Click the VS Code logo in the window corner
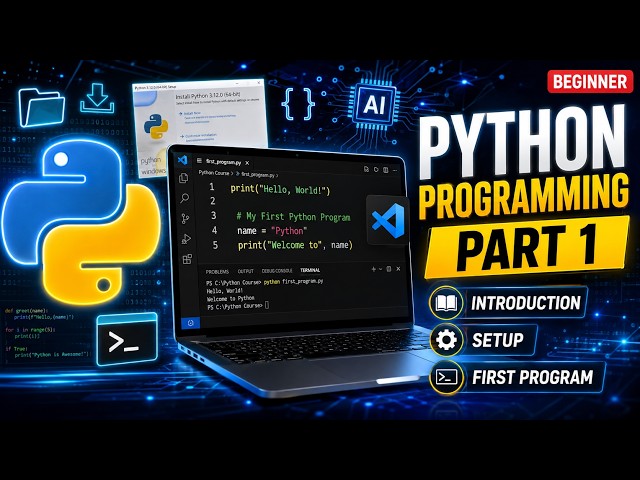Image resolution: width=640 pixels, height=480 pixels. tap(182, 160)
